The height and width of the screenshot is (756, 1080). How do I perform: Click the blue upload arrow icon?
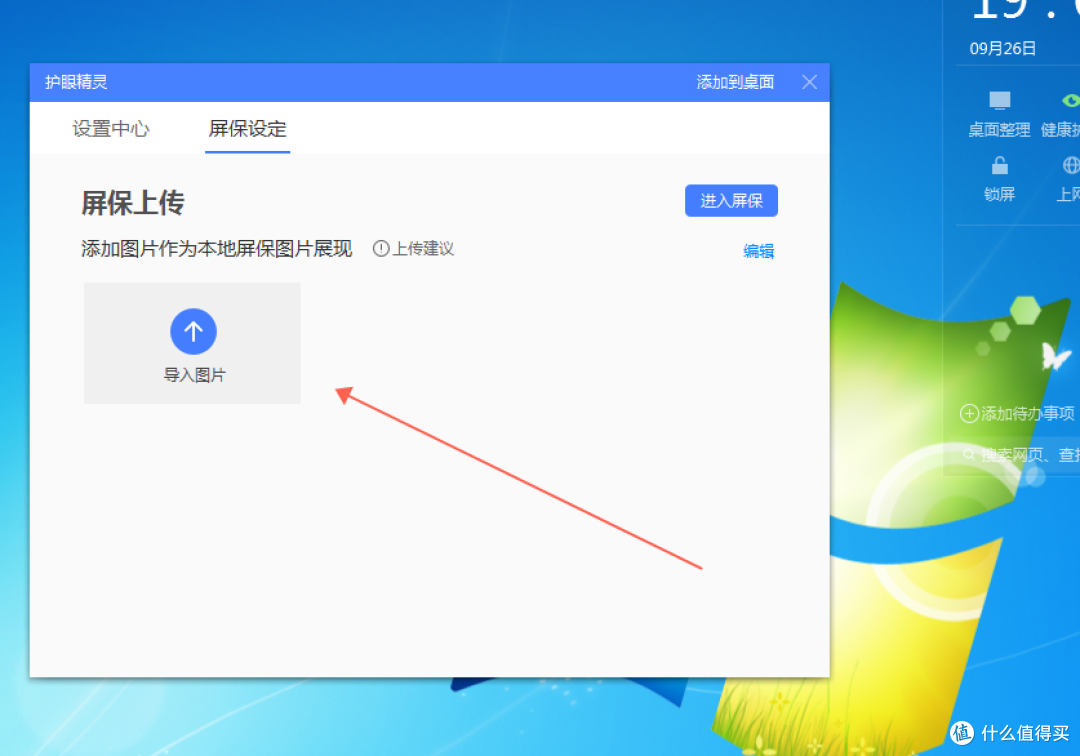[x=194, y=331]
